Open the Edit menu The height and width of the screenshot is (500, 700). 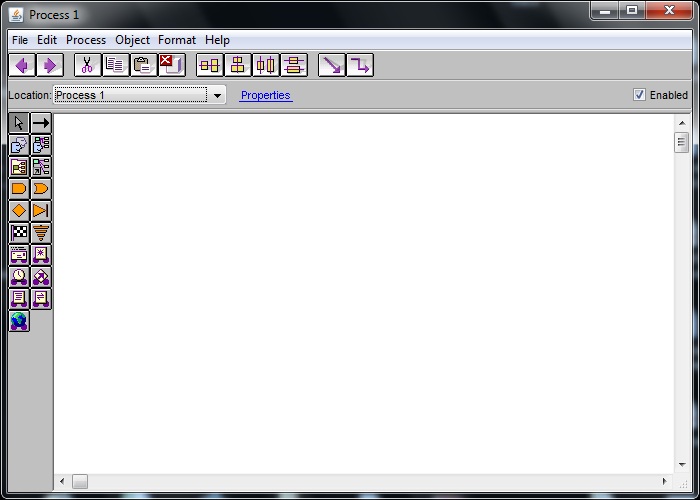pyautogui.click(x=47, y=40)
